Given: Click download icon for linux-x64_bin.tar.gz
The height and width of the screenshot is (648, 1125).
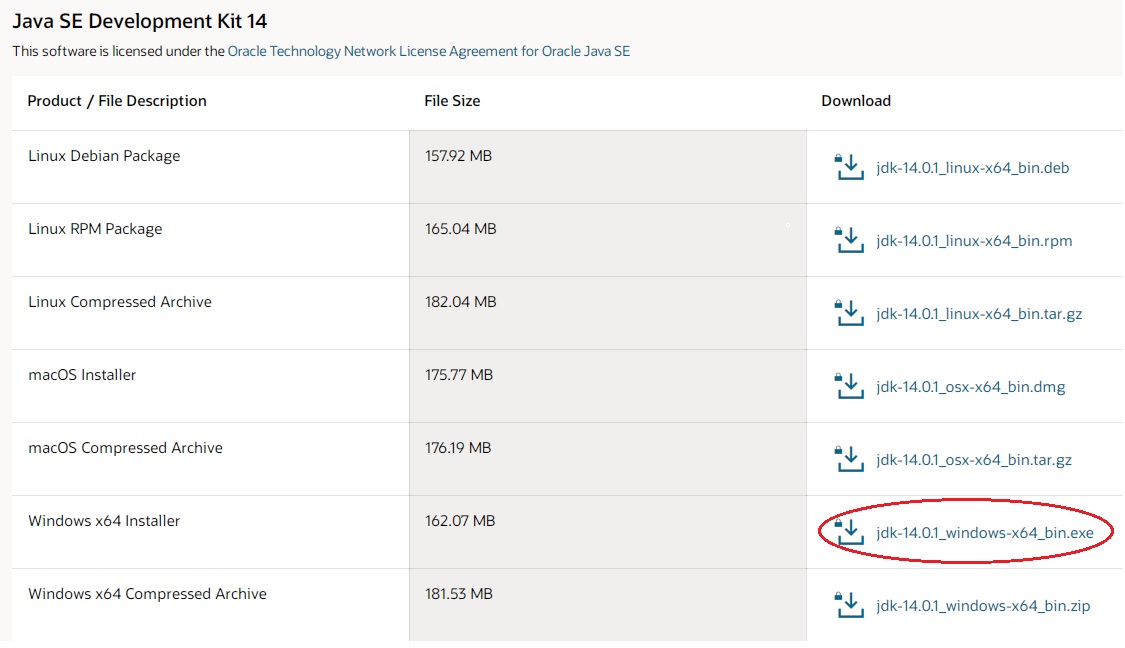Looking at the screenshot, I should point(849,314).
